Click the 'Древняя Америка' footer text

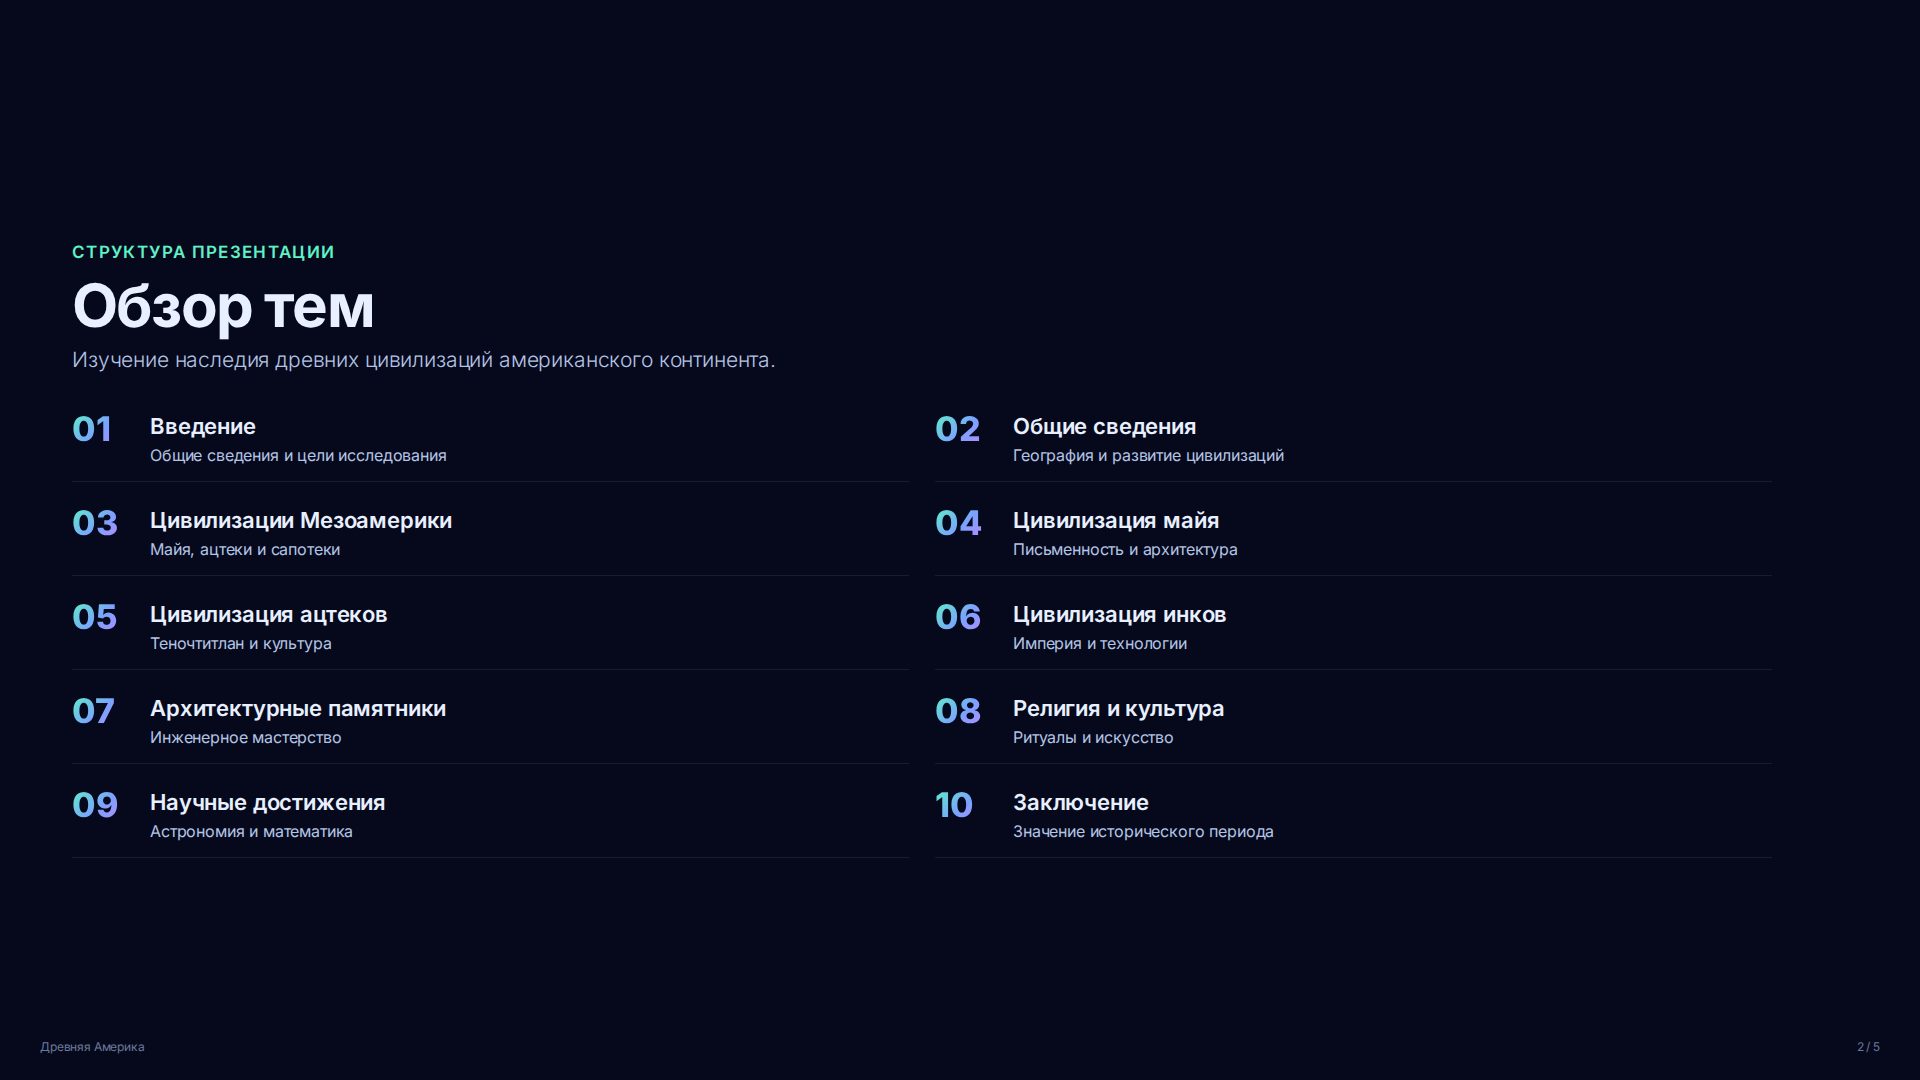(92, 1047)
